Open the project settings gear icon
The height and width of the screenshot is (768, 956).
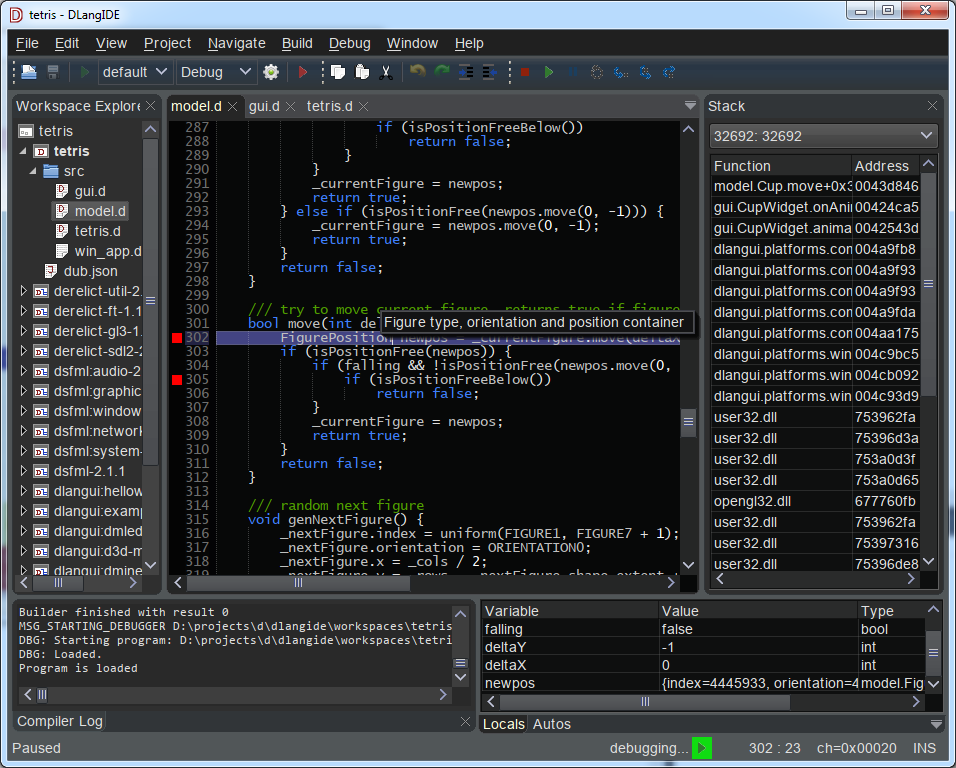(x=271, y=72)
